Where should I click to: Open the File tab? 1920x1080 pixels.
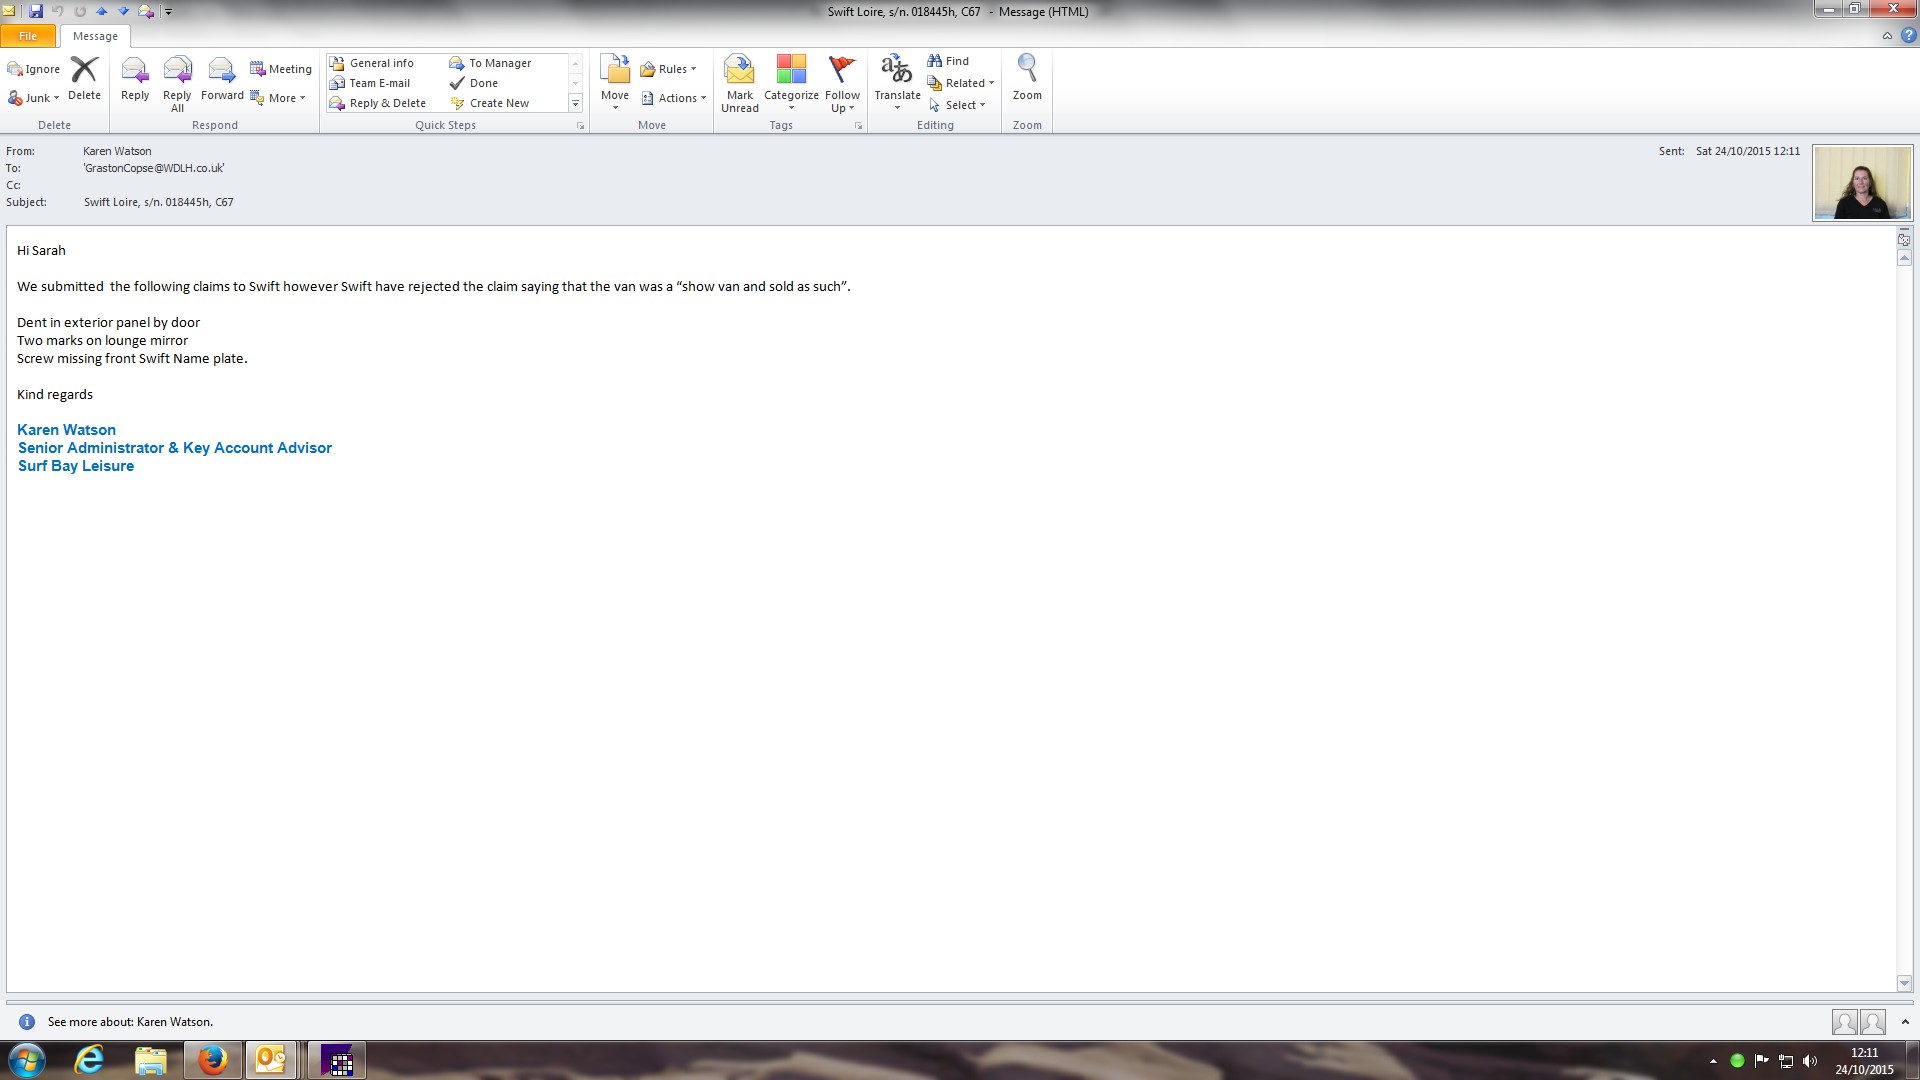[x=28, y=36]
